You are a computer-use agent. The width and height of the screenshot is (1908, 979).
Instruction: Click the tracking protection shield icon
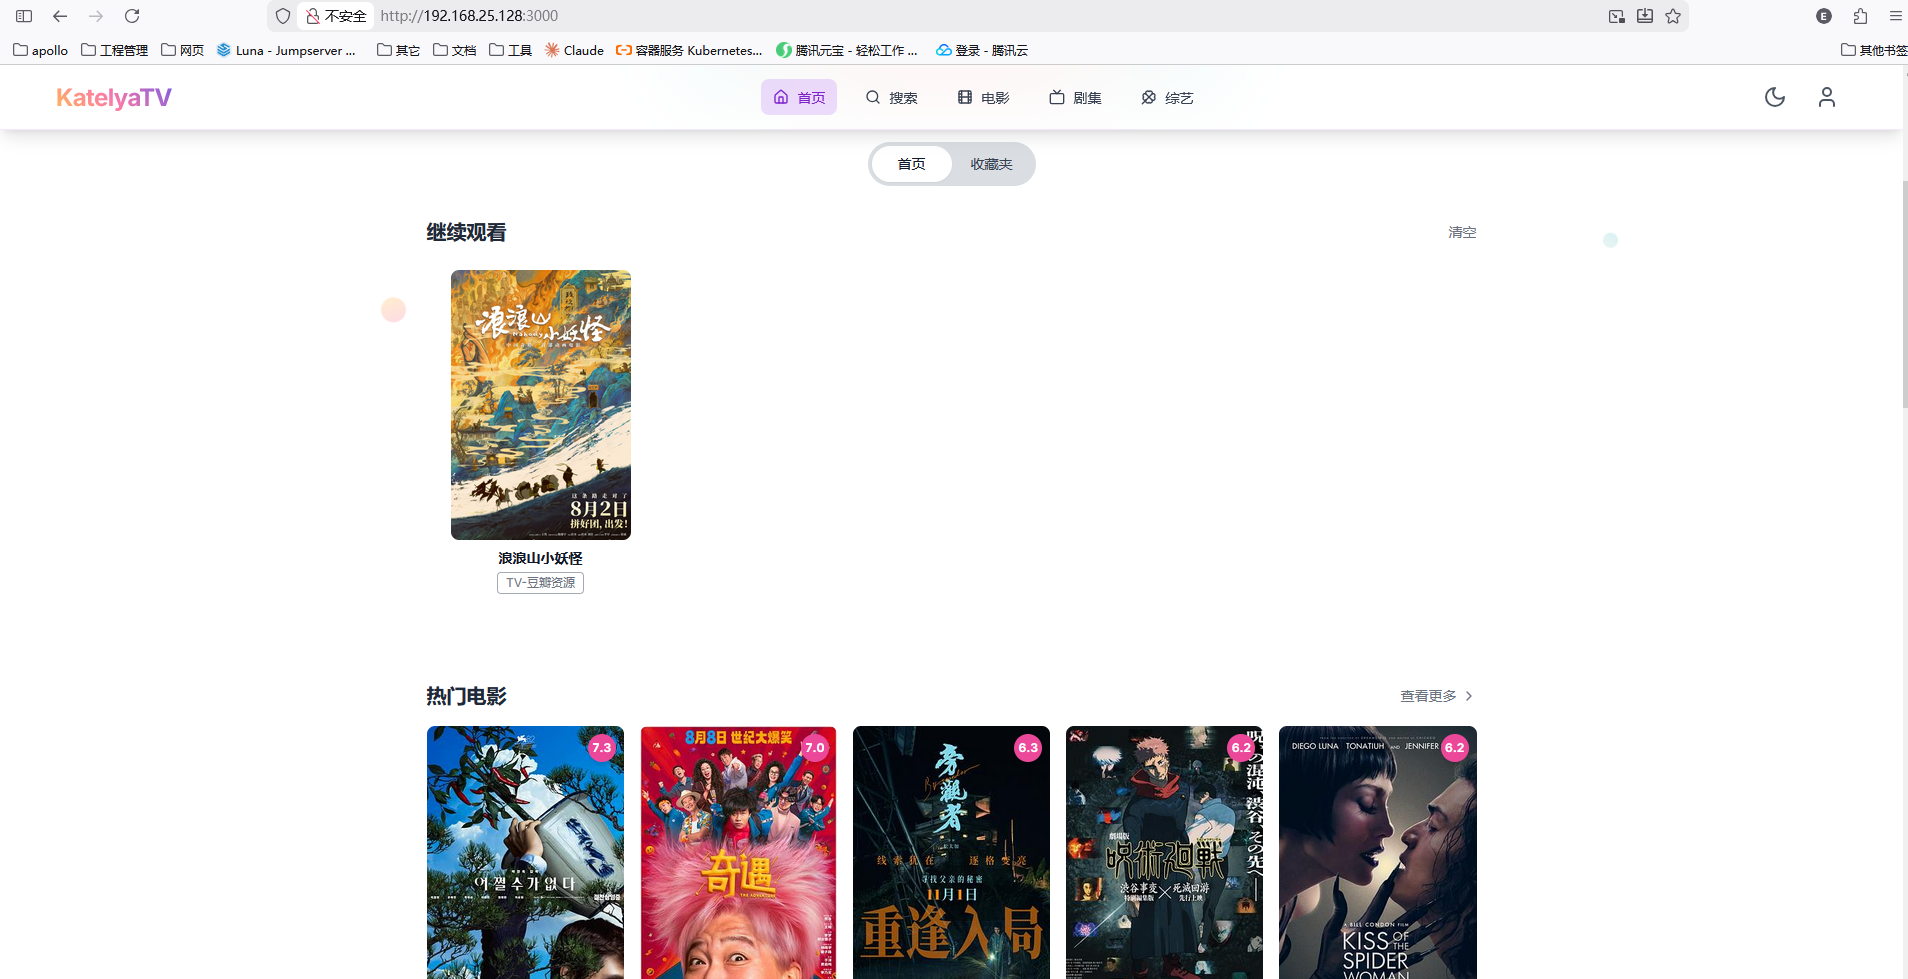283,16
